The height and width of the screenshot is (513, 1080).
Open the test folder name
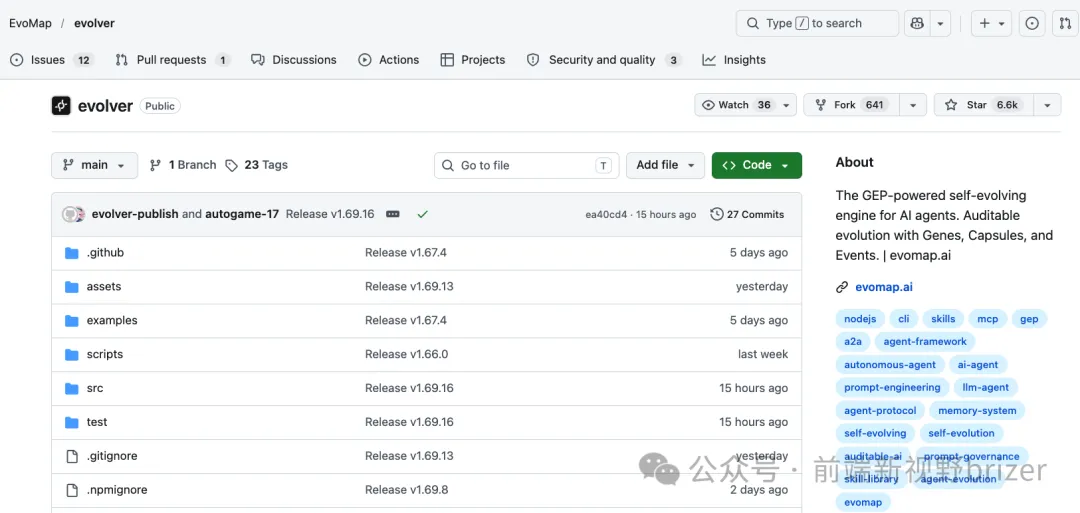click(97, 421)
